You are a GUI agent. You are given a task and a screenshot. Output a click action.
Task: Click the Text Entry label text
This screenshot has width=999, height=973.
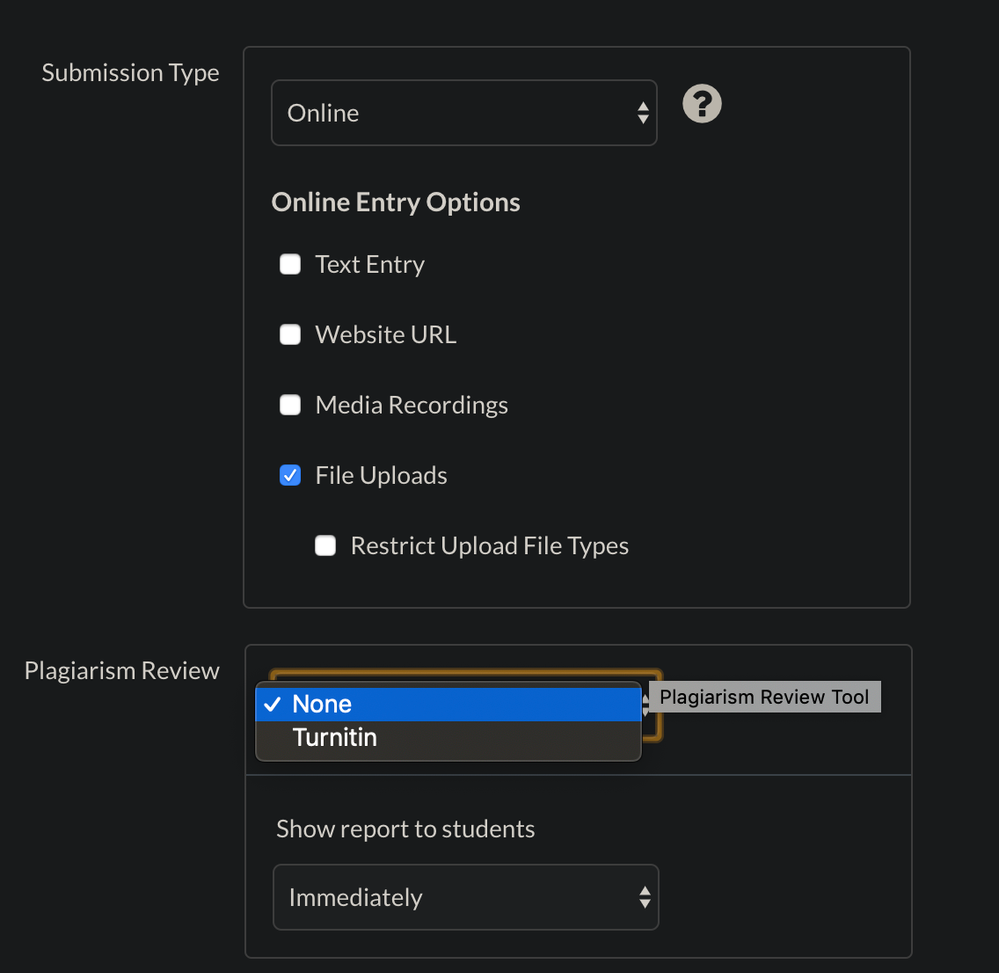coord(370,265)
